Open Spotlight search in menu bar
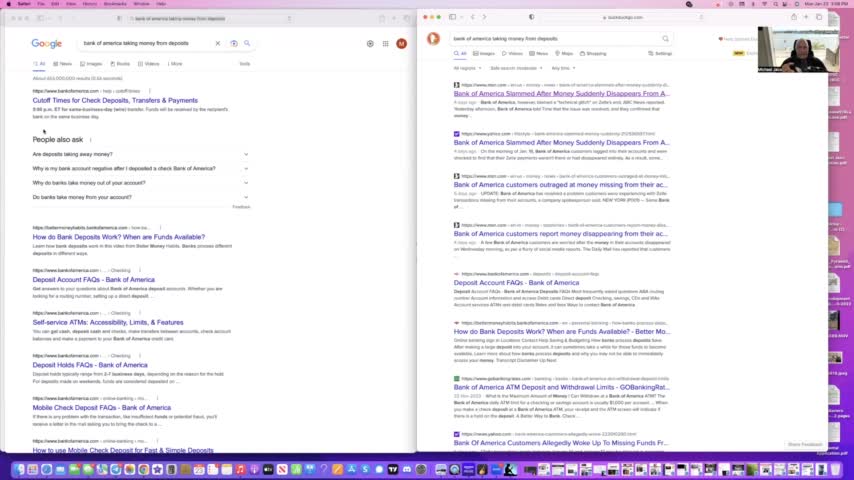Viewport: 854px width, 480px height. tap(775, 4)
